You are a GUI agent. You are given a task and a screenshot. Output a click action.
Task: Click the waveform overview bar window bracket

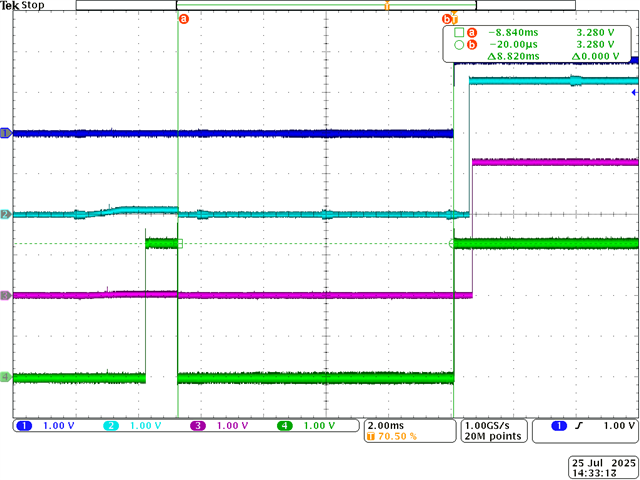pos(326,5)
